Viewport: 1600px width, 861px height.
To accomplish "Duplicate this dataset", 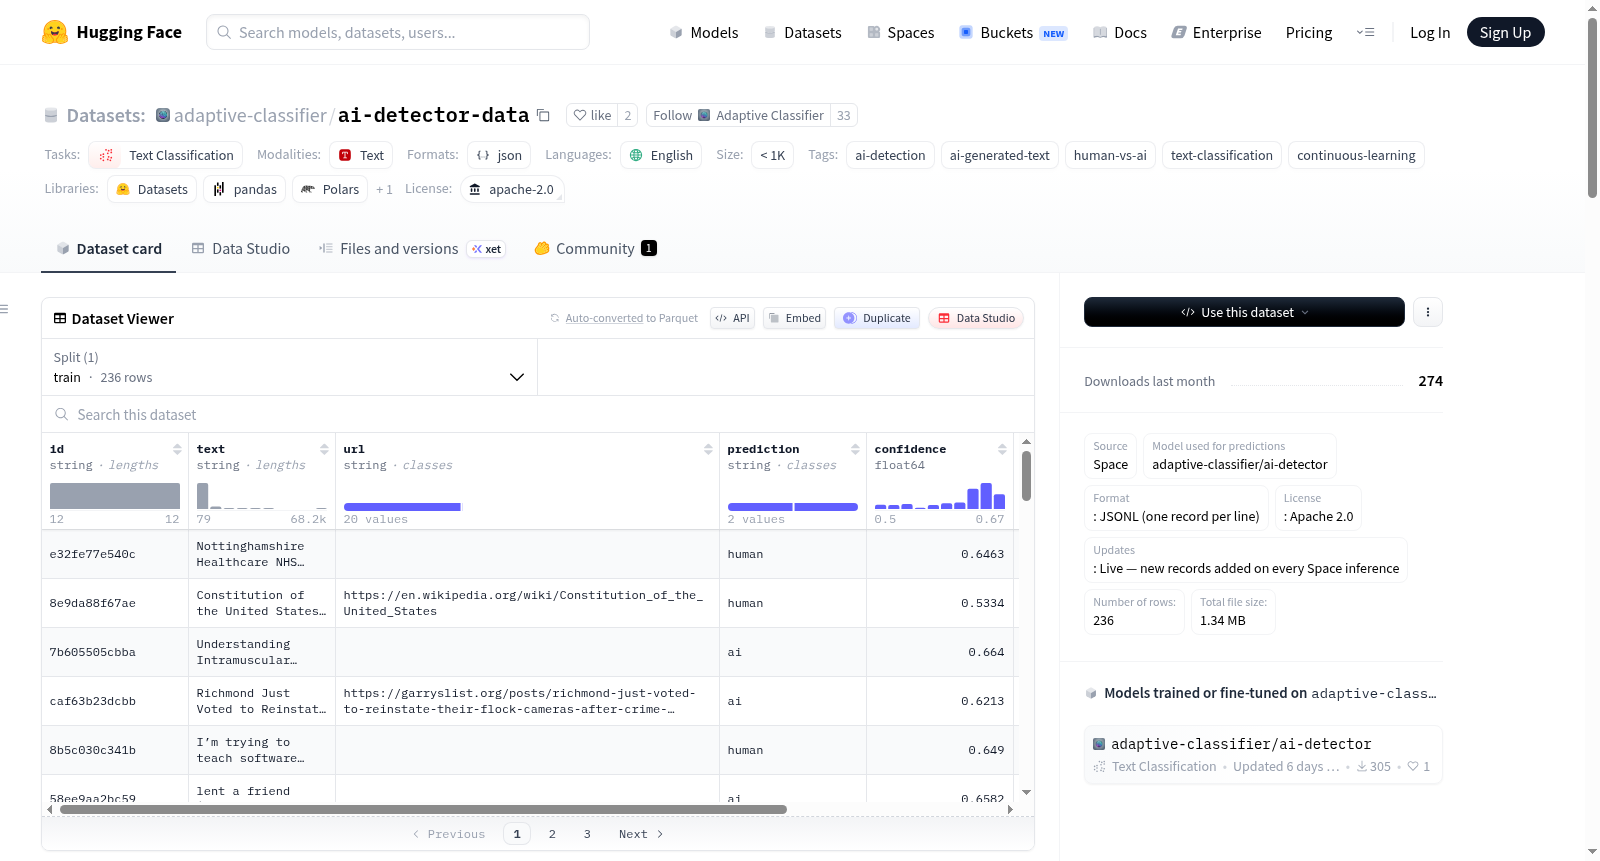I will point(877,318).
